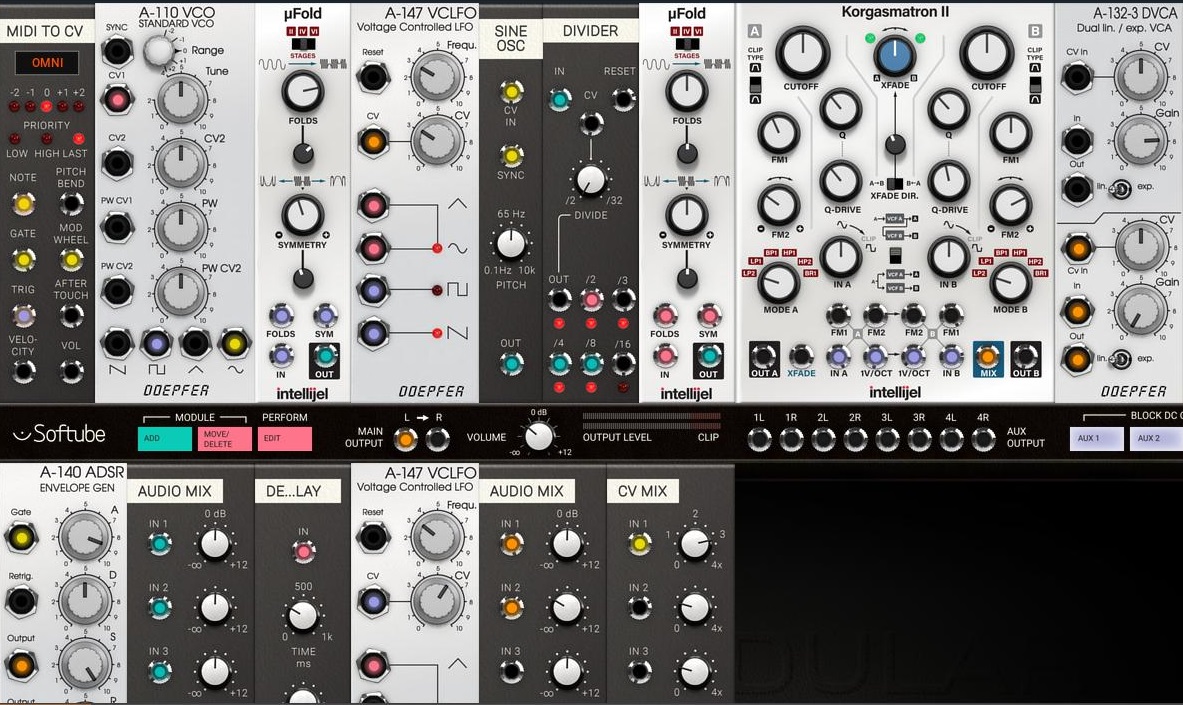Click the Reset jack on the upper A-147 VCLFO
The height and width of the screenshot is (705, 1183).
pos(373,76)
